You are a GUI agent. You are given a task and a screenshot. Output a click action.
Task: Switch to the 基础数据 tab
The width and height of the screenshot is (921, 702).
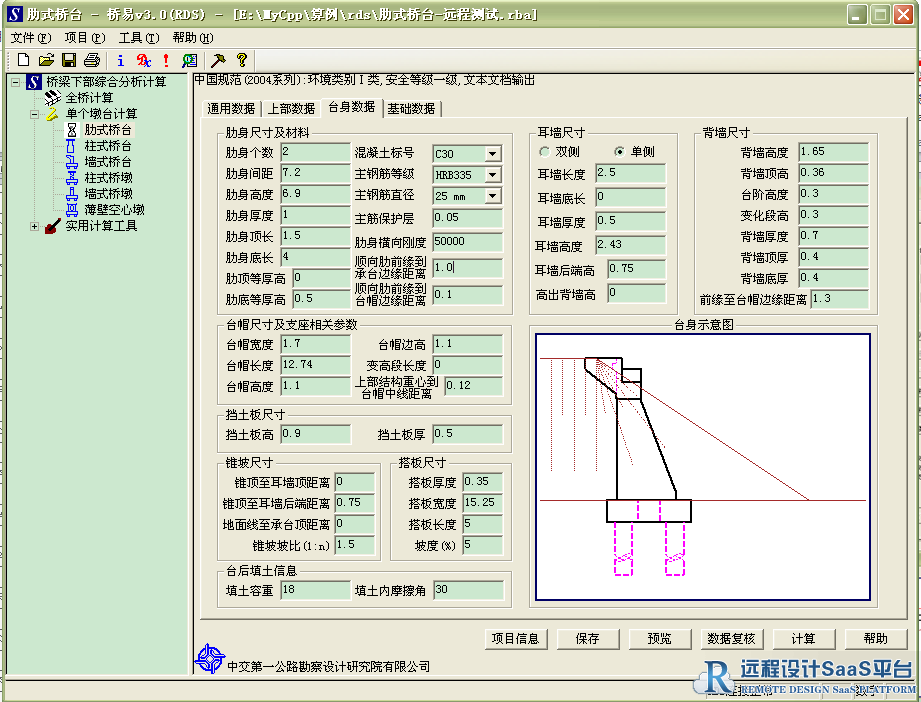click(x=411, y=109)
